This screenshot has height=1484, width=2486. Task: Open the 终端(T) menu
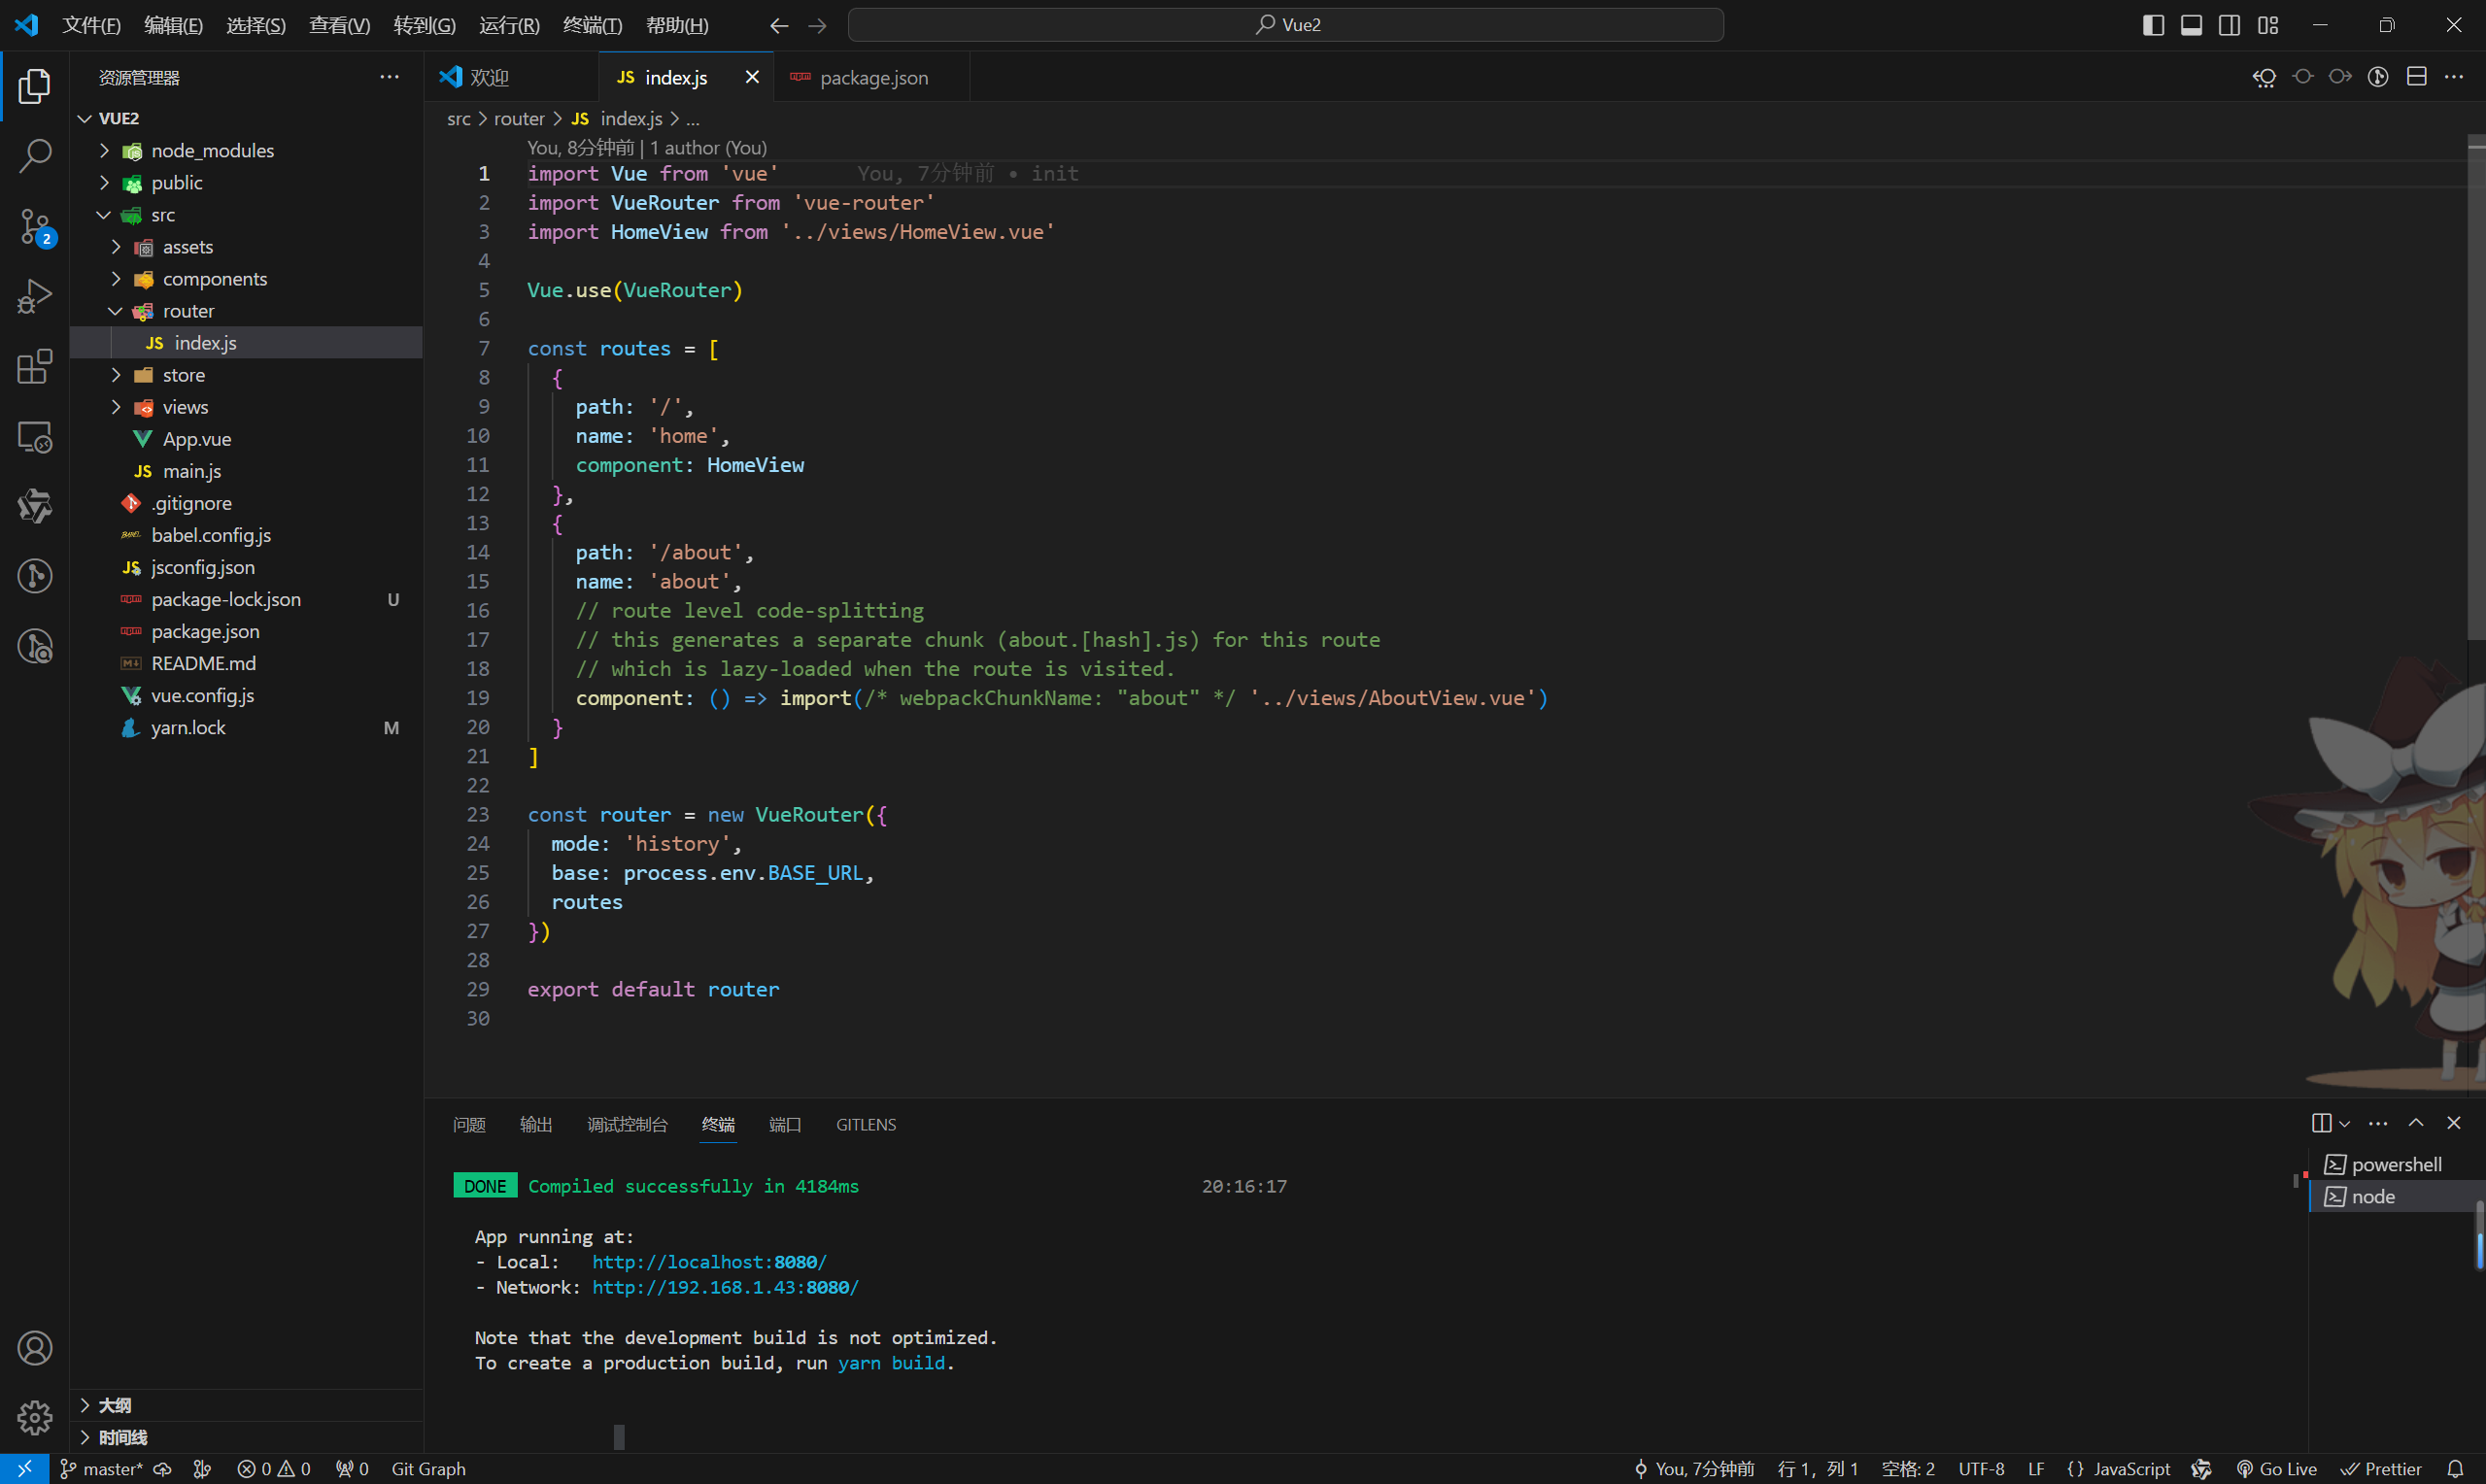click(592, 25)
